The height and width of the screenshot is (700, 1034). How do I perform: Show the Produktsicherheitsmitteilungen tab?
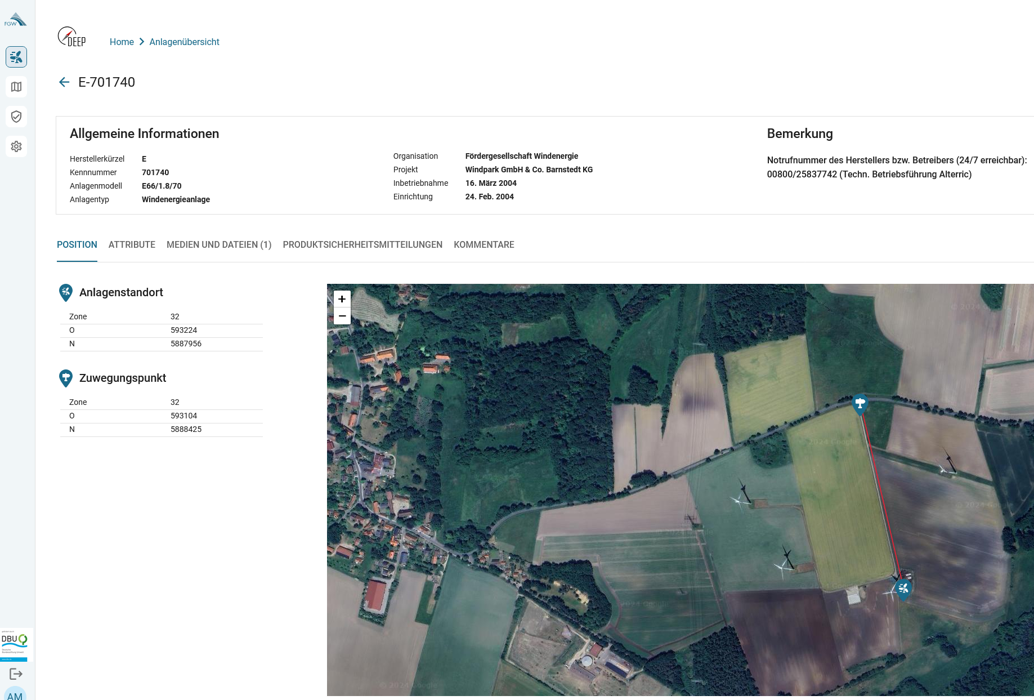click(362, 245)
